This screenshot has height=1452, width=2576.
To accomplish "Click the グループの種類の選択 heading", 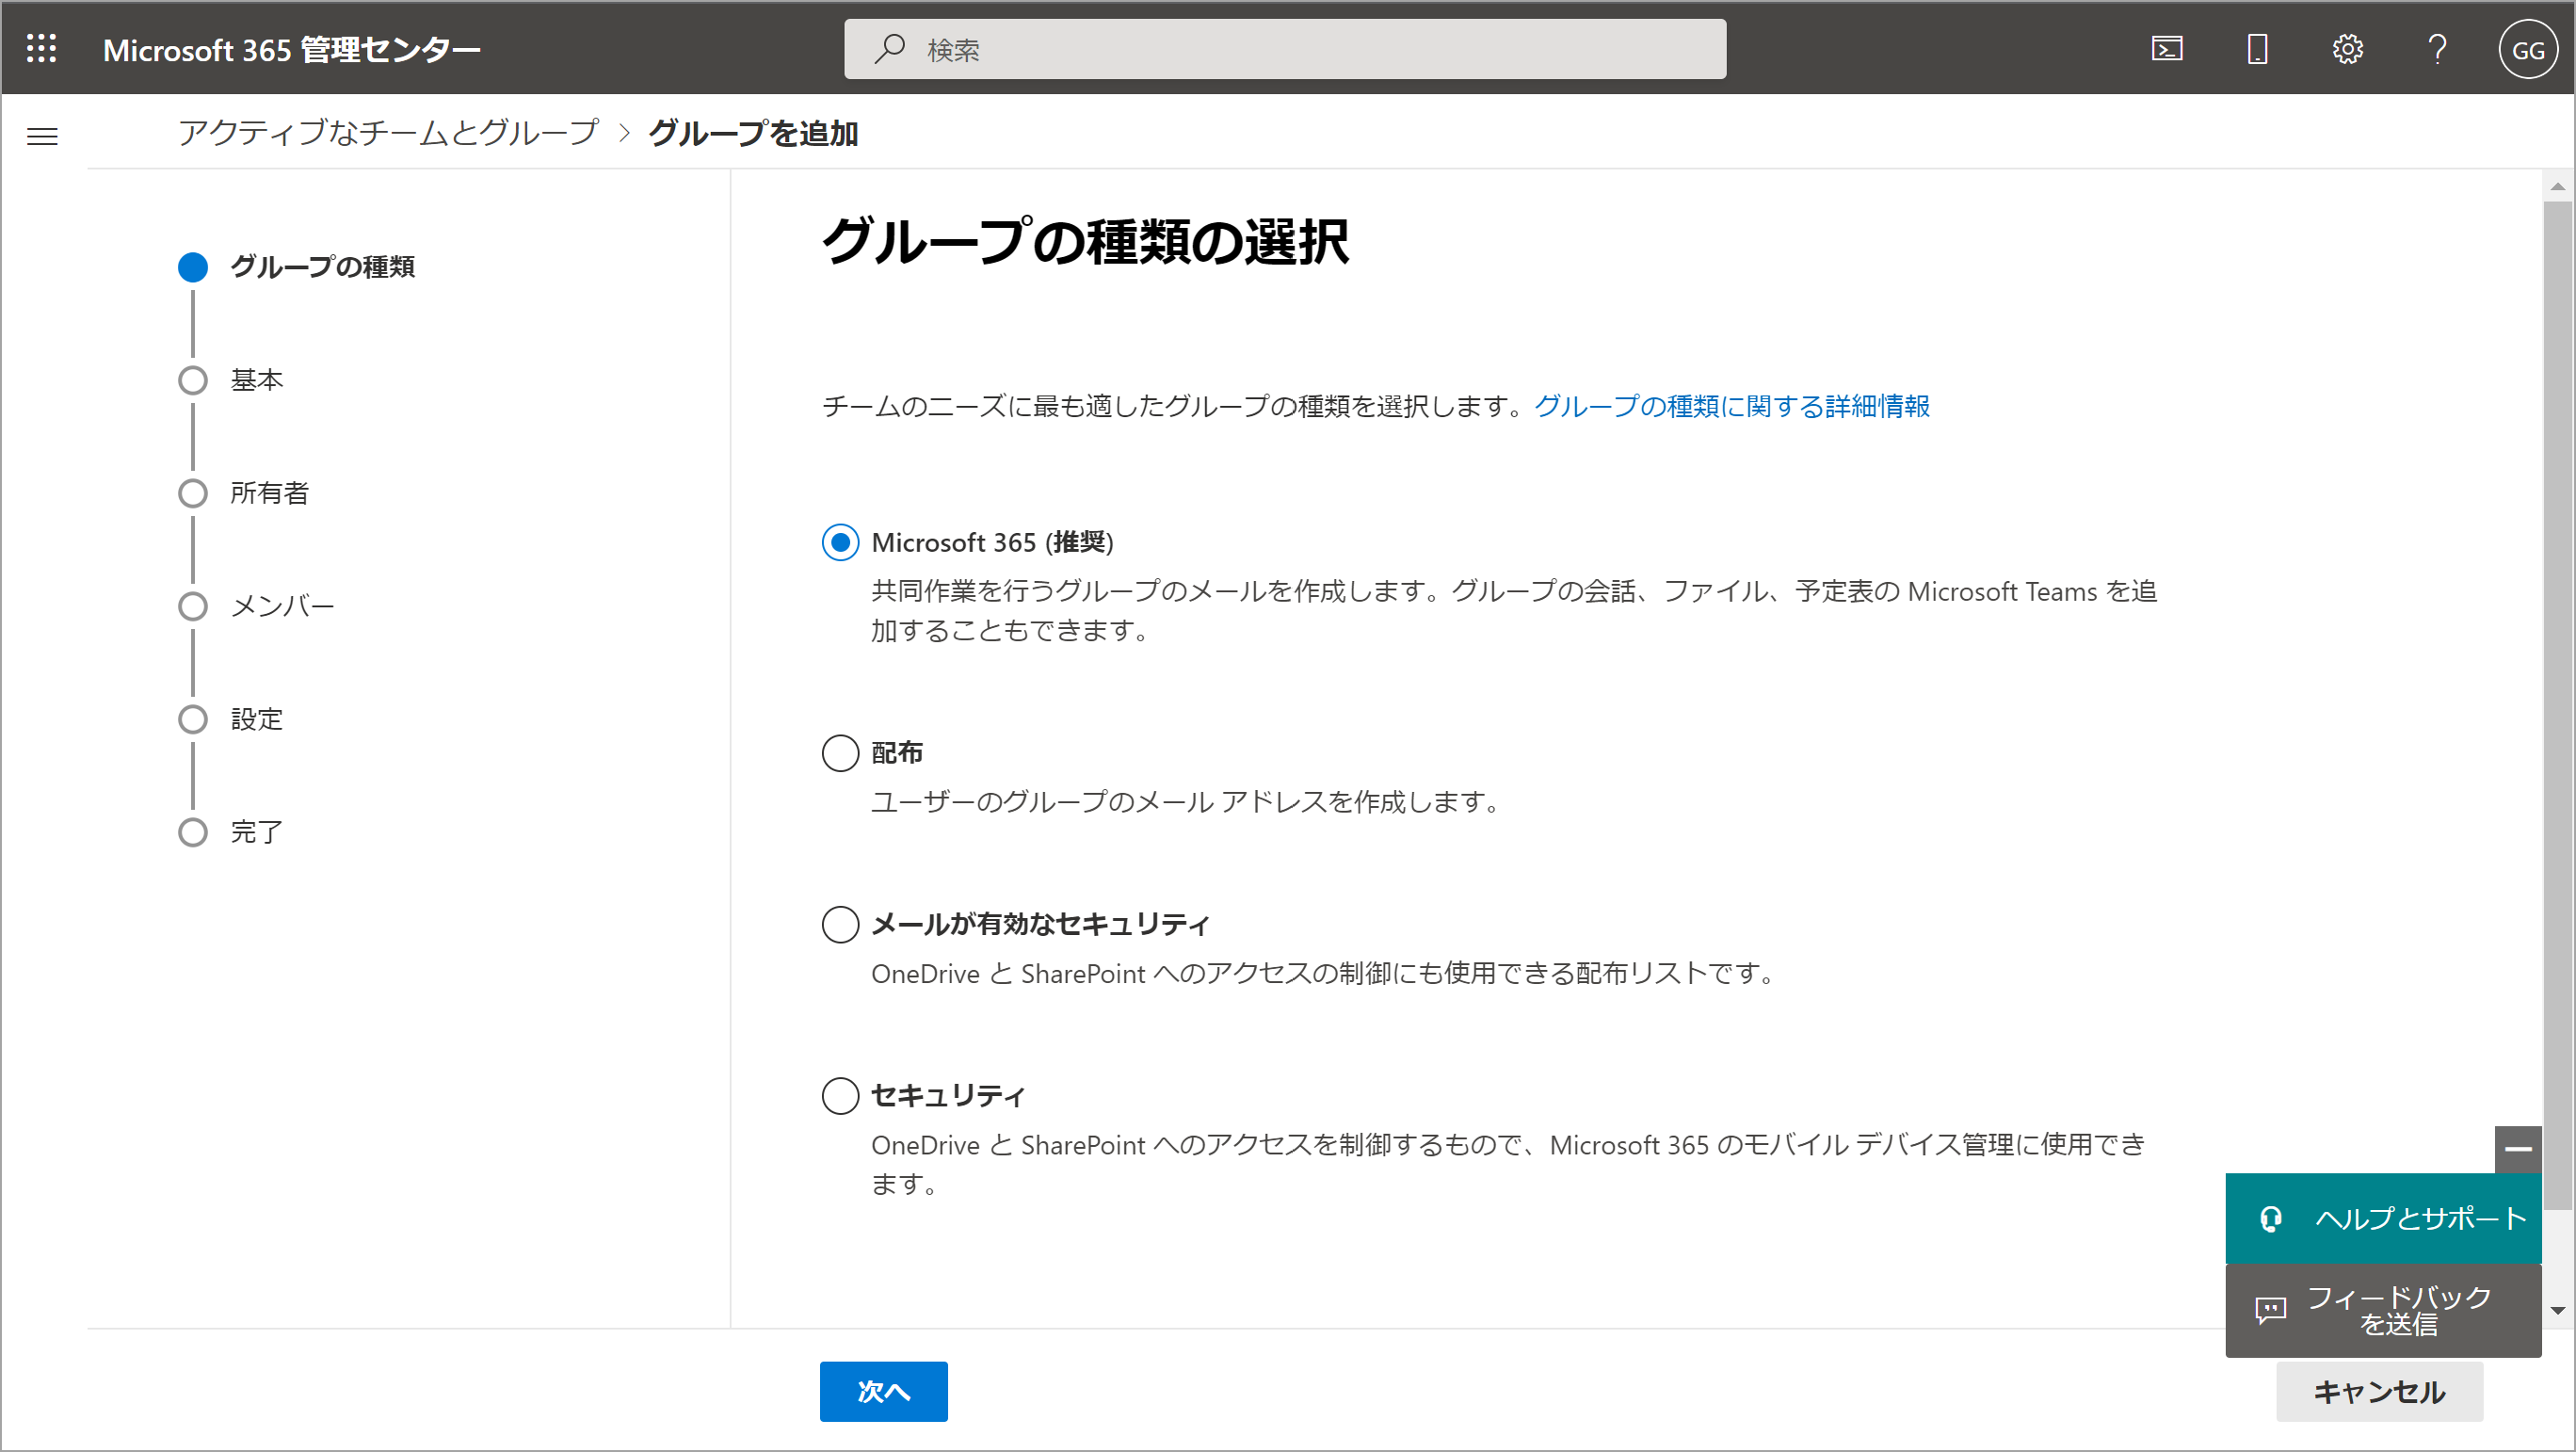I will pyautogui.click(x=1085, y=242).
